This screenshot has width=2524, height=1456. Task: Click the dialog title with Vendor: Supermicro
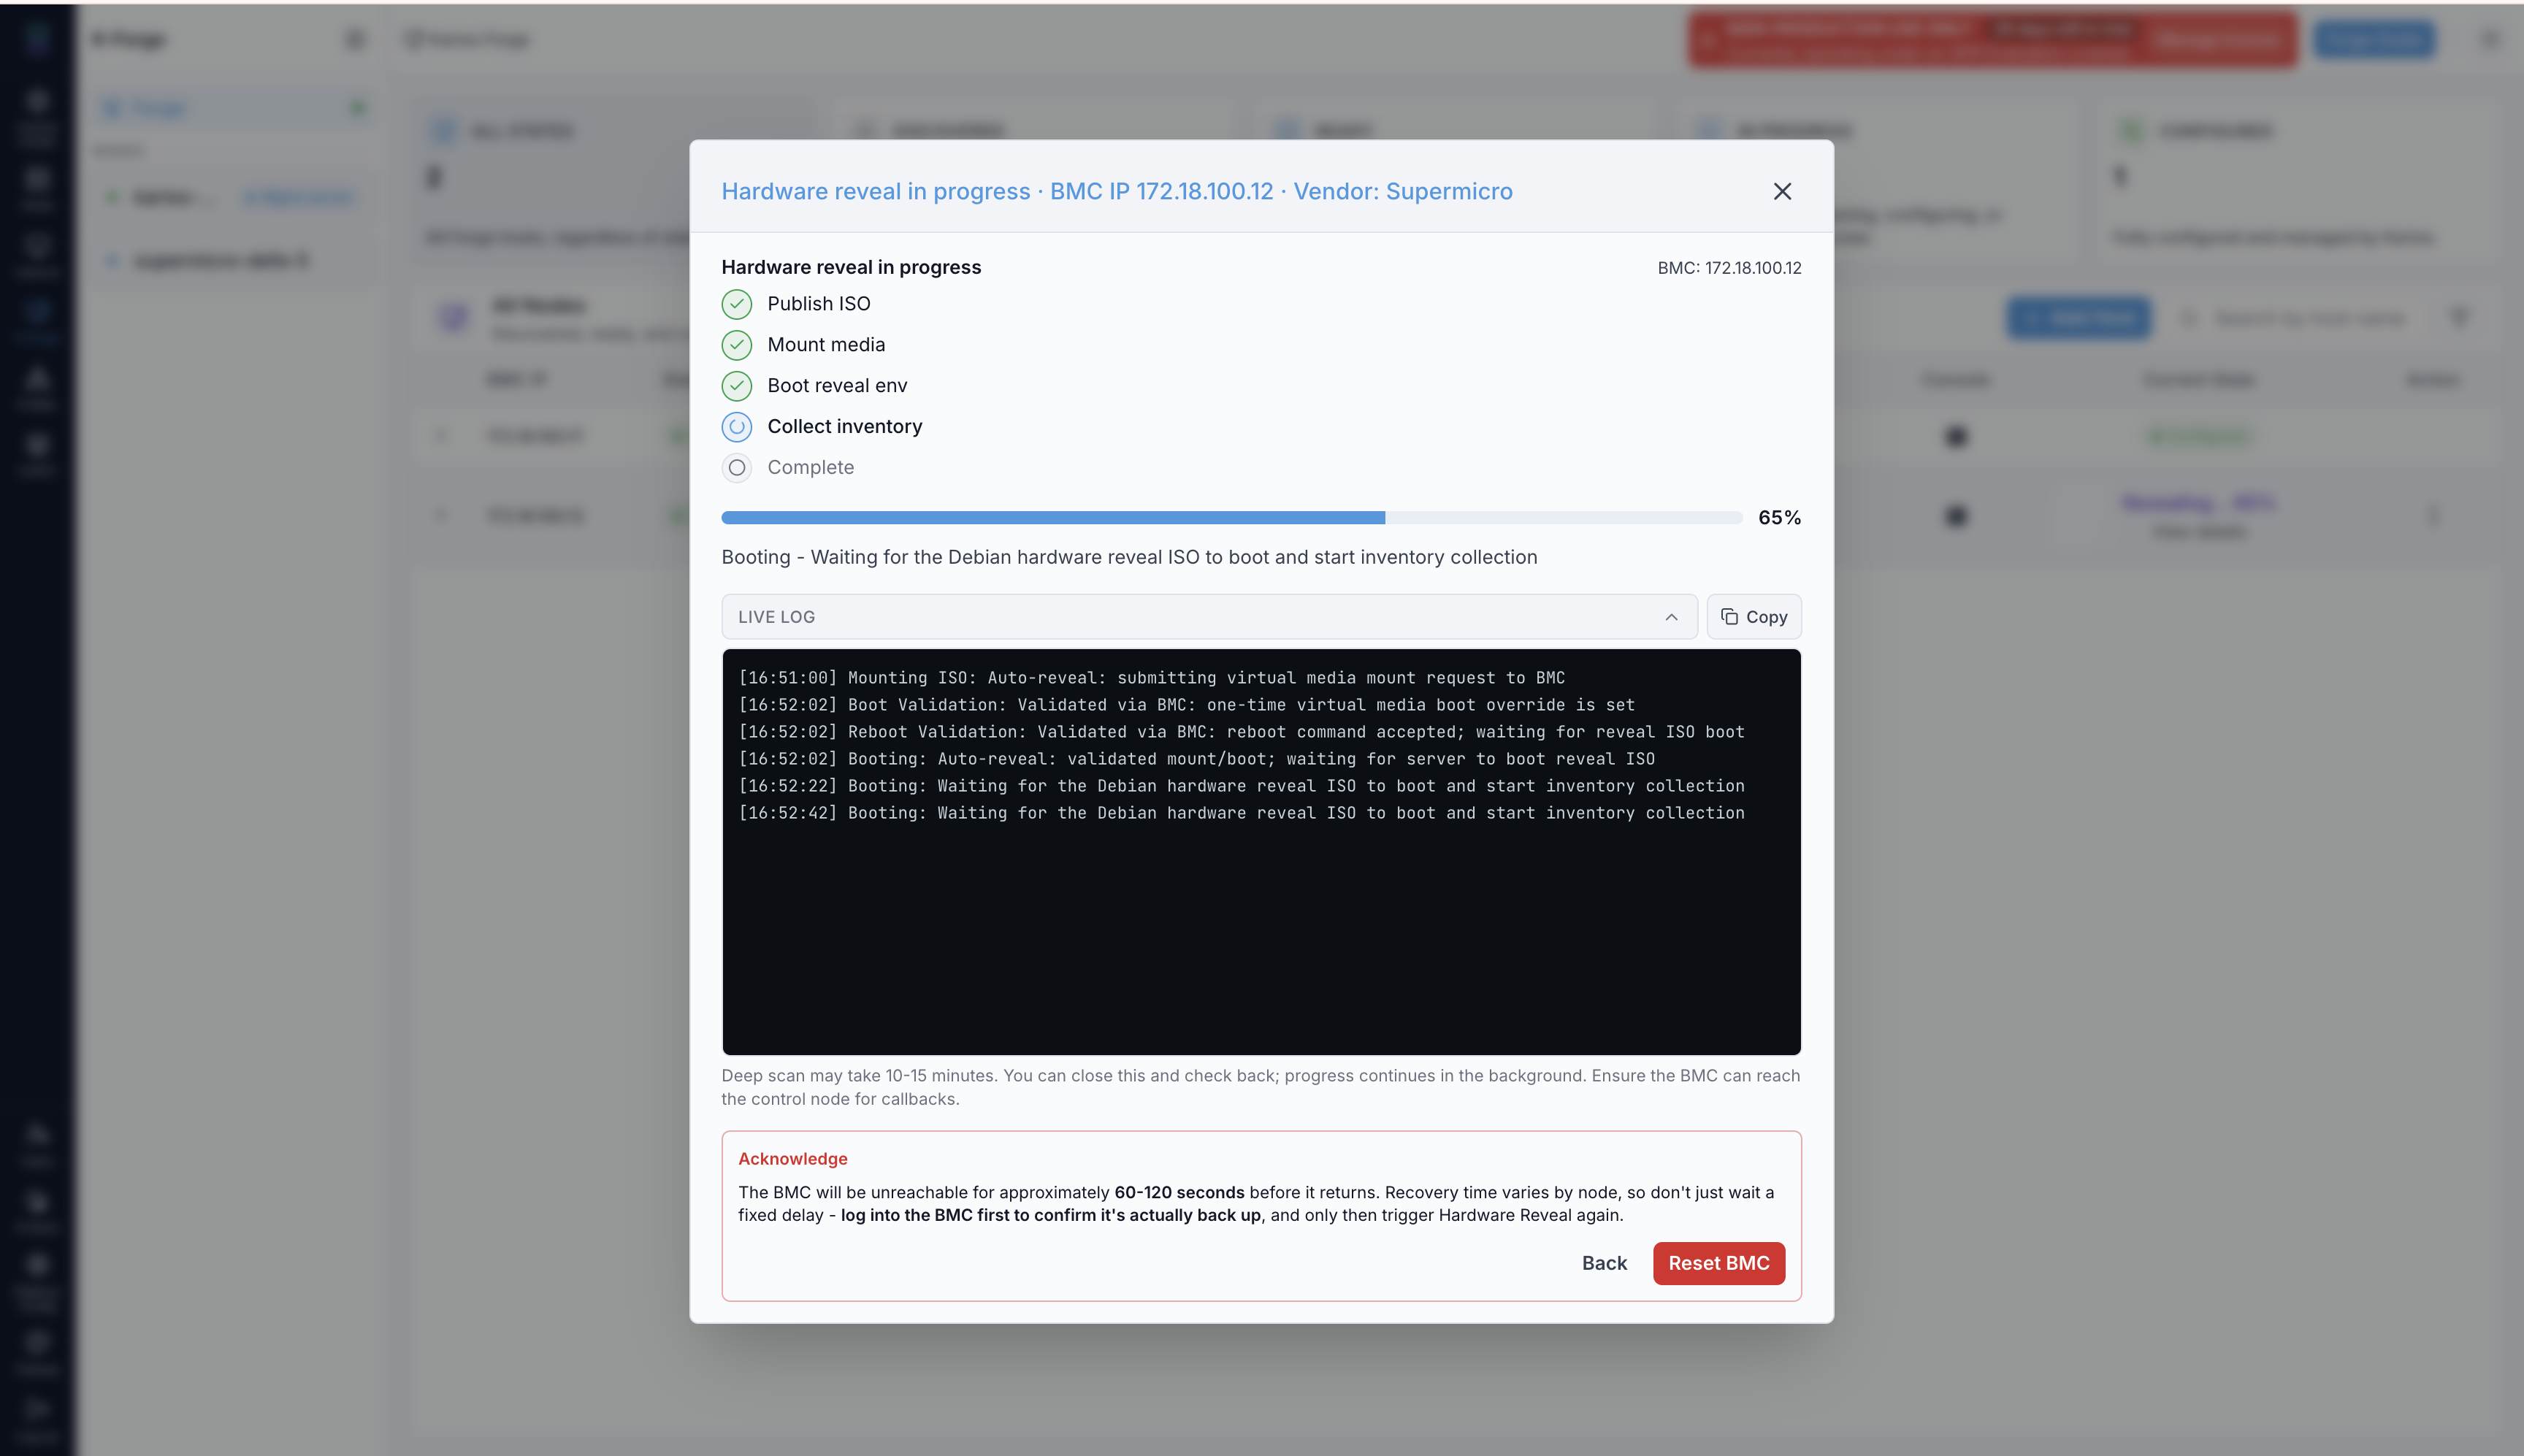pyautogui.click(x=1117, y=191)
